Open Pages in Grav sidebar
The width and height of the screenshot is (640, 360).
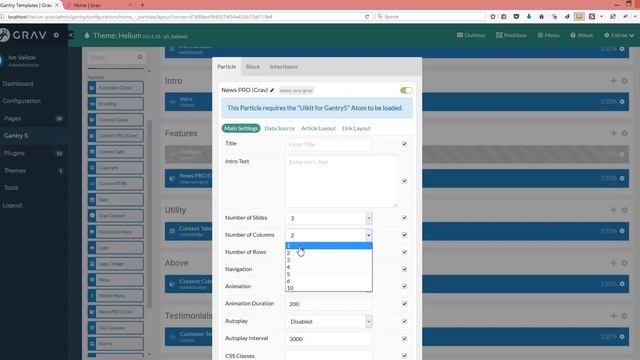click(x=12, y=118)
